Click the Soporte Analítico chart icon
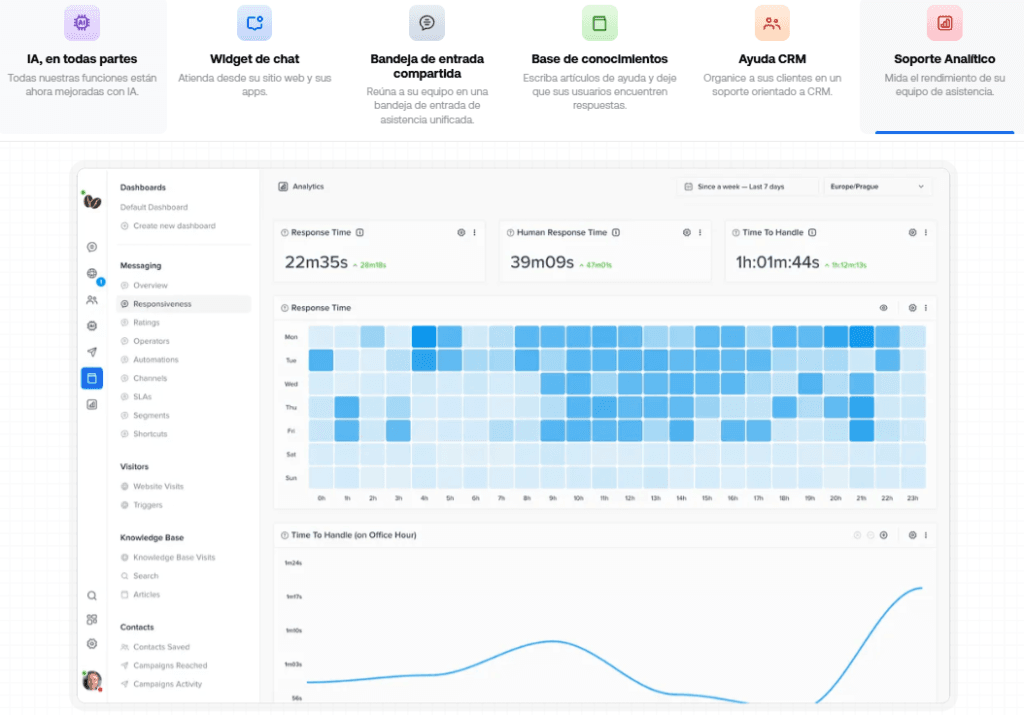 pyautogui.click(x=944, y=23)
